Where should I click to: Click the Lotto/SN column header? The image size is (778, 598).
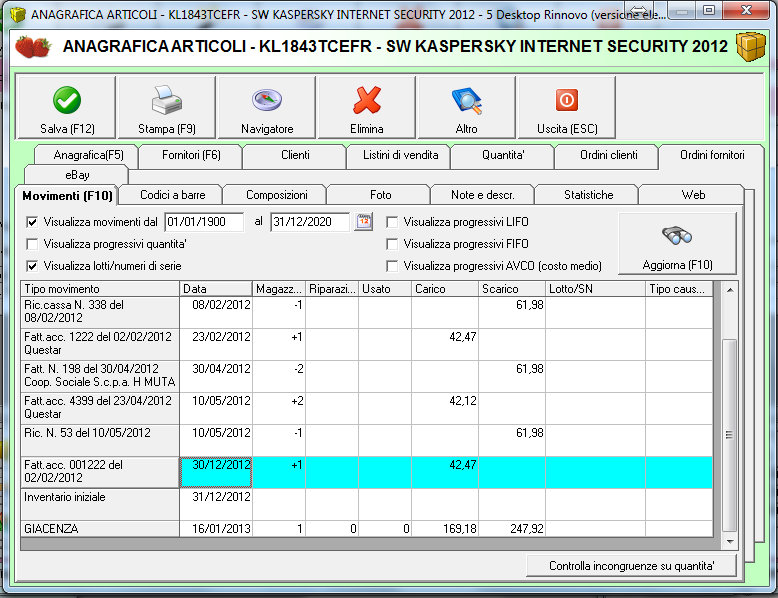[x=595, y=289]
